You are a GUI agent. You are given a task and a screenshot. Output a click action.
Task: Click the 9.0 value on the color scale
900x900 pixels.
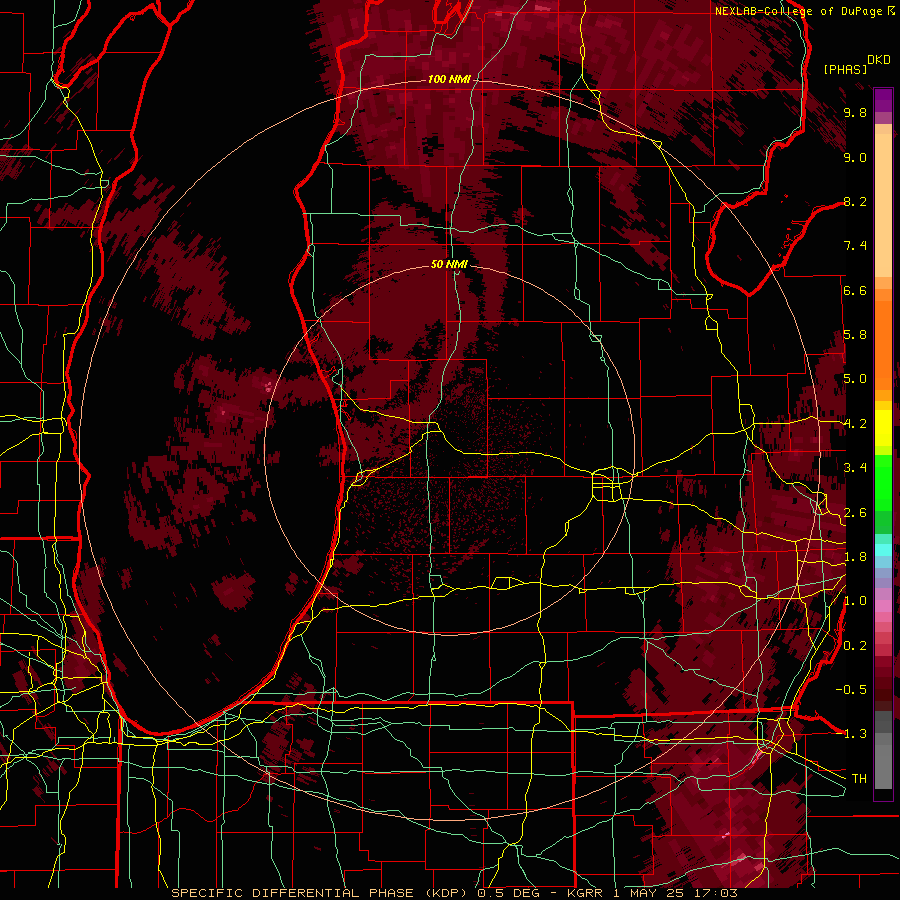pos(855,157)
